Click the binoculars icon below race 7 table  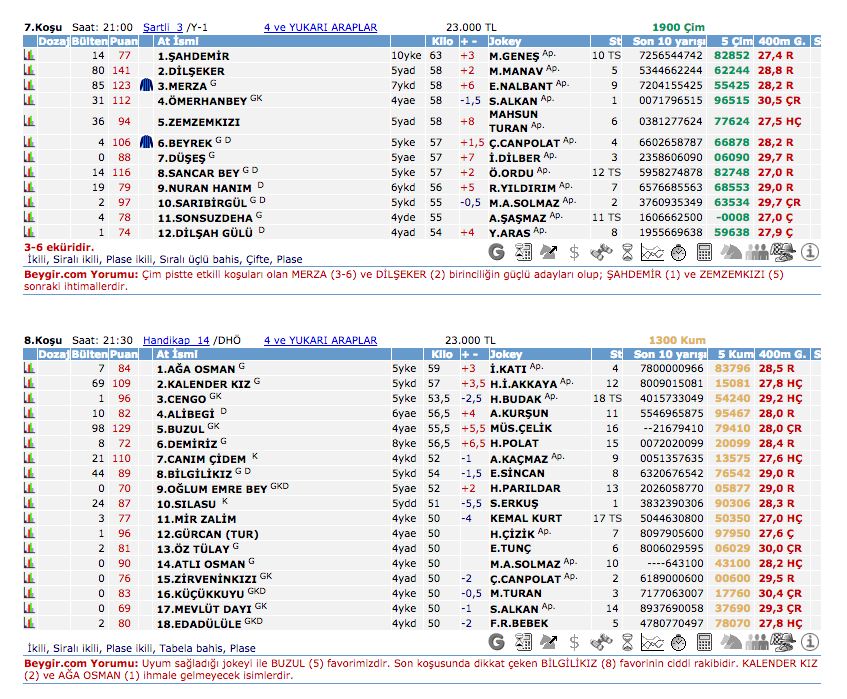click(x=601, y=252)
